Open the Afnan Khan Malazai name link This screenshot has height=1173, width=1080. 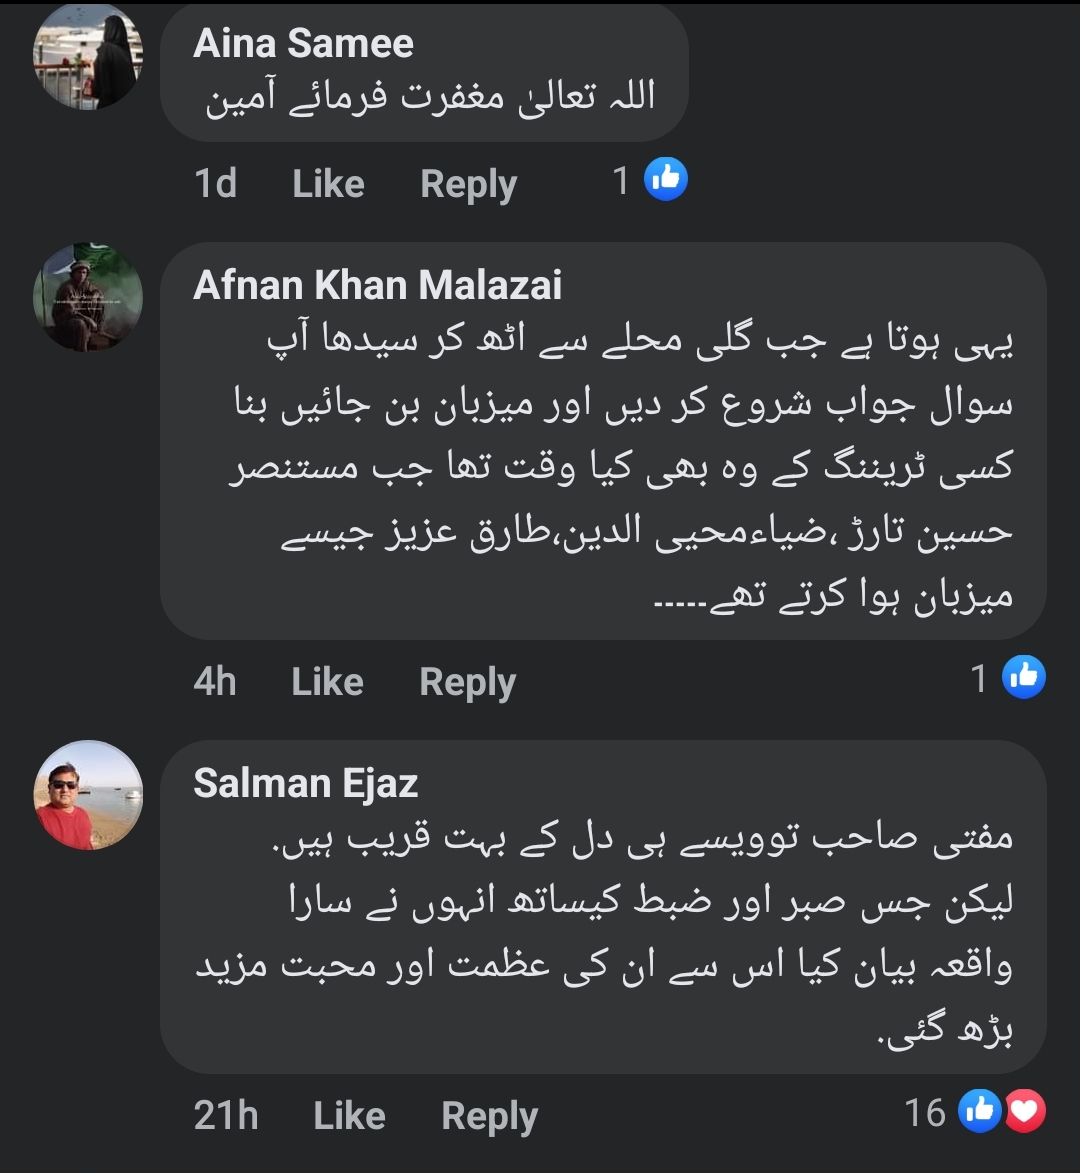point(377,285)
